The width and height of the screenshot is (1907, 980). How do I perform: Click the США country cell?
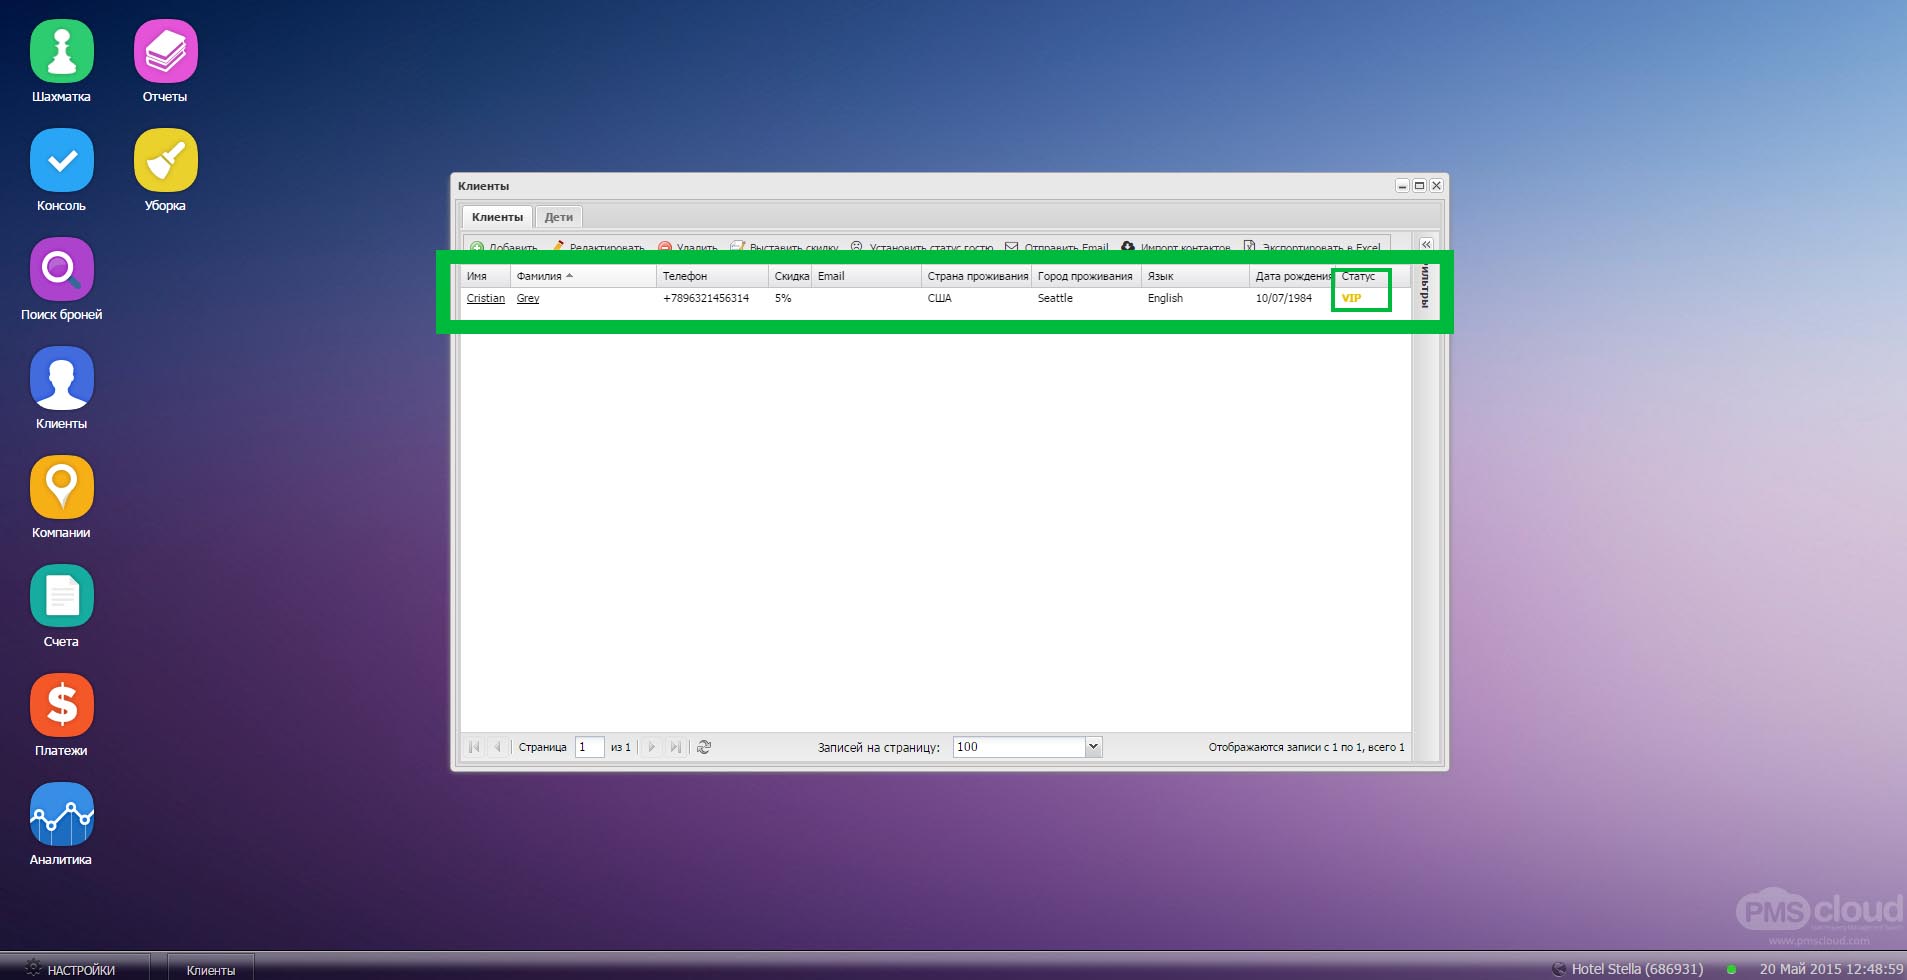(x=939, y=298)
